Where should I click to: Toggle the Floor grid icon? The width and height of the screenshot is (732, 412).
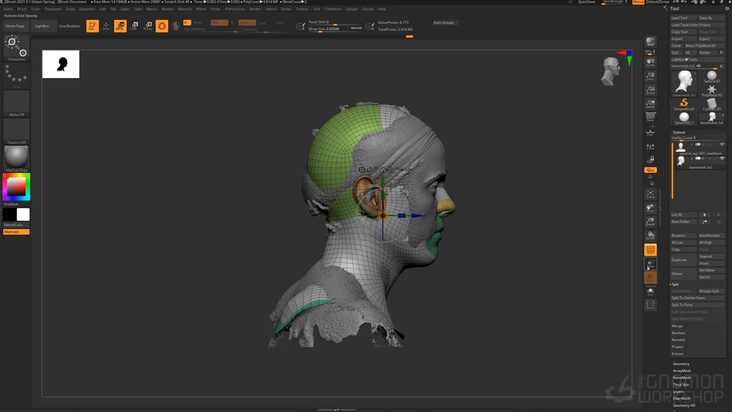click(x=650, y=133)
